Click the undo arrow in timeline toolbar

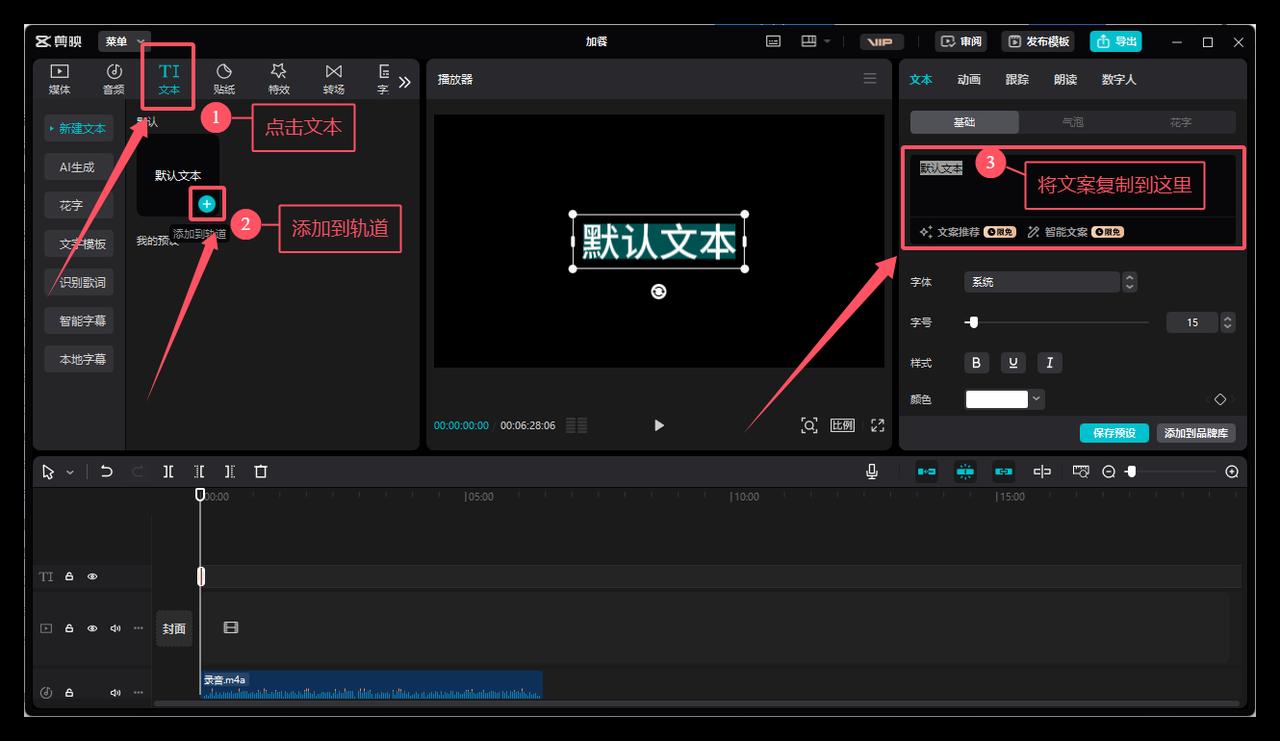(107, 472)
